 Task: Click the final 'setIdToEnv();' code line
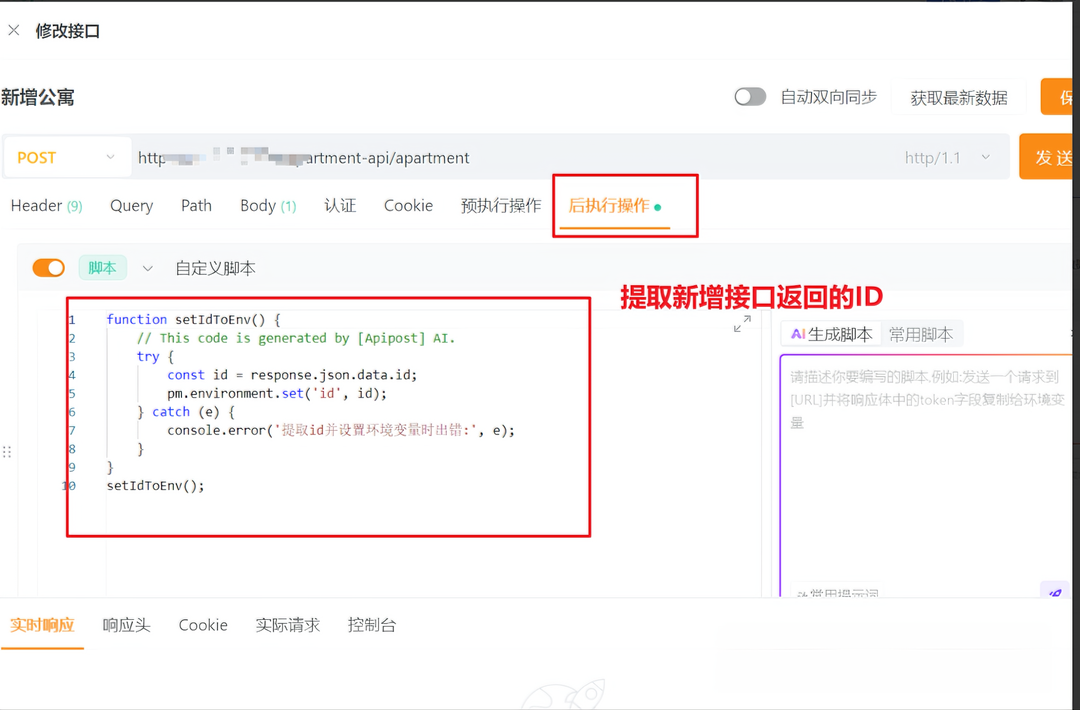(156, 485)
